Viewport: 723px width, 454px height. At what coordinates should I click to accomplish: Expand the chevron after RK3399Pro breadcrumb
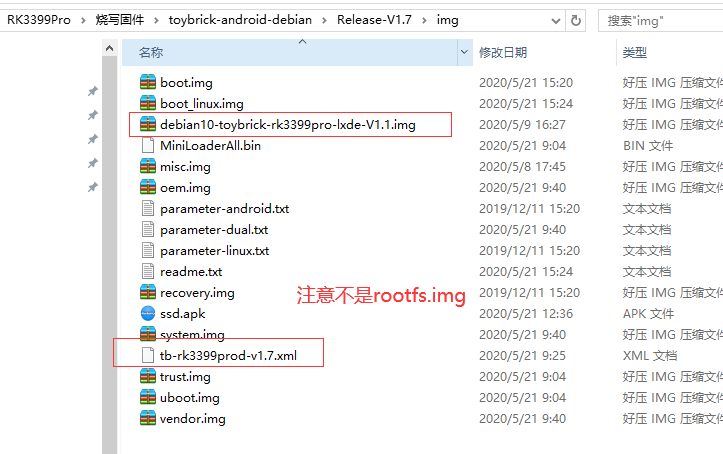83,20
